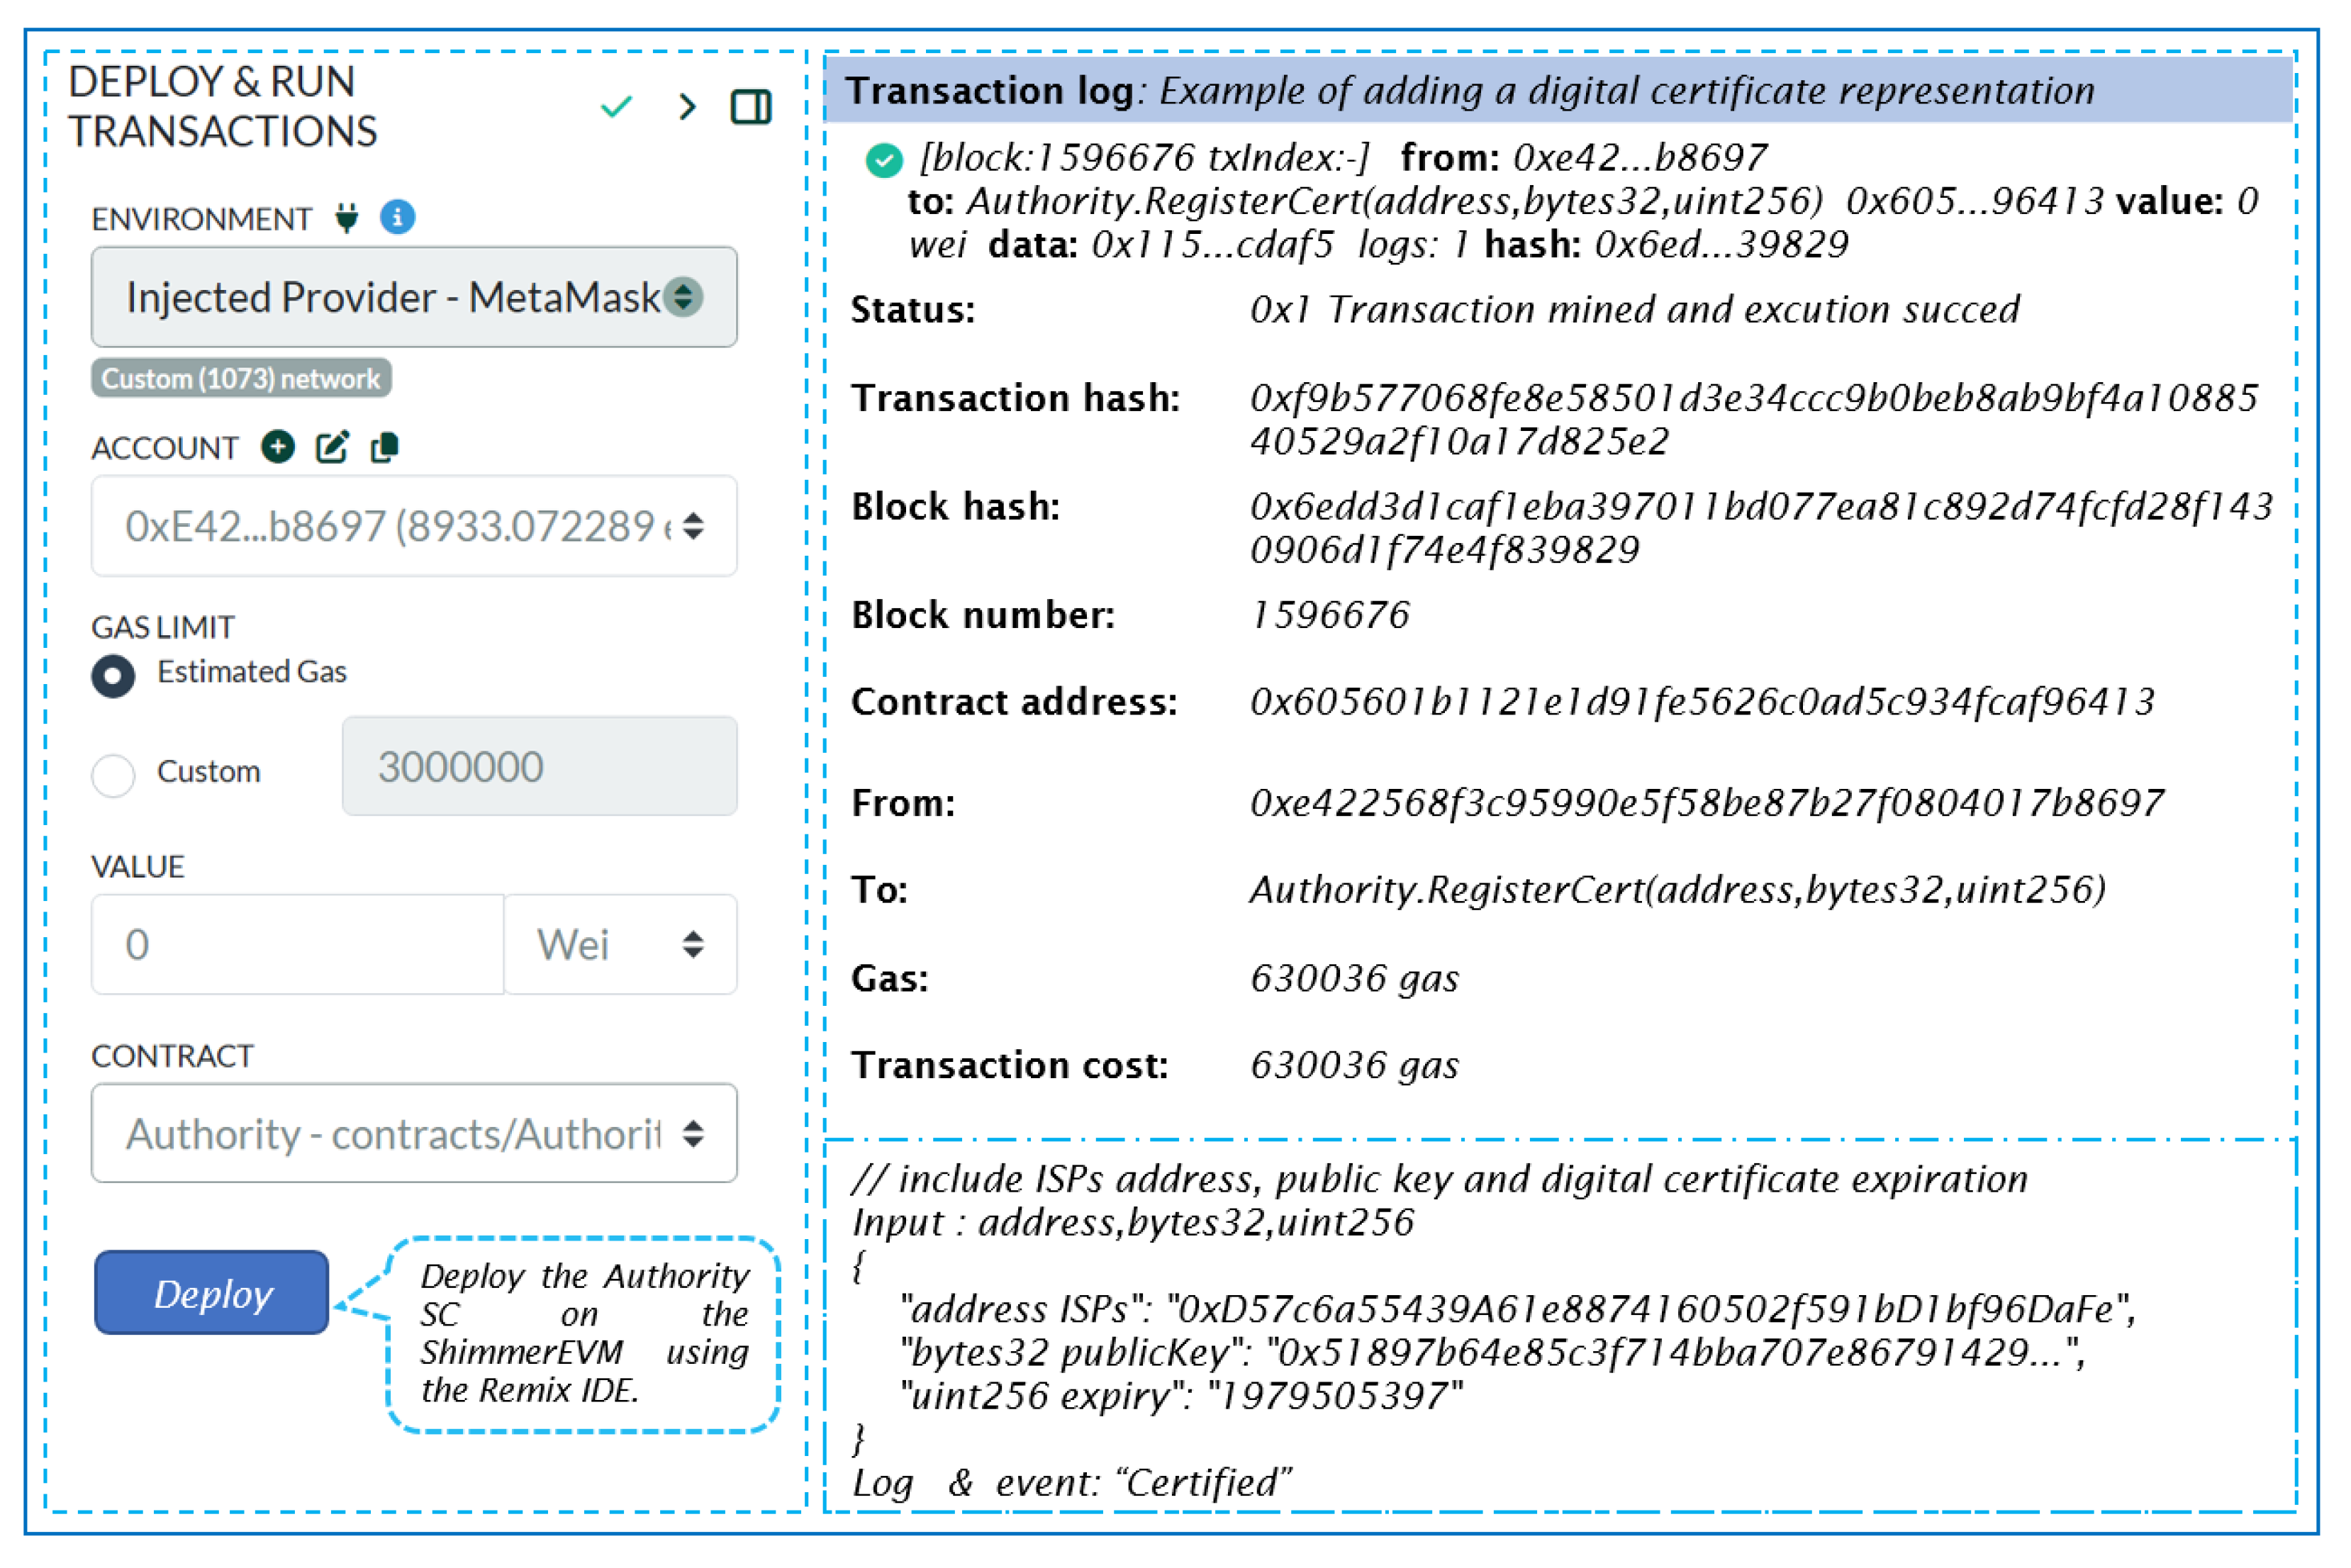2351x1568 pixels.
Task: Change the value unit from Wei
Action: pyautogui.click(x=620, y=944)
